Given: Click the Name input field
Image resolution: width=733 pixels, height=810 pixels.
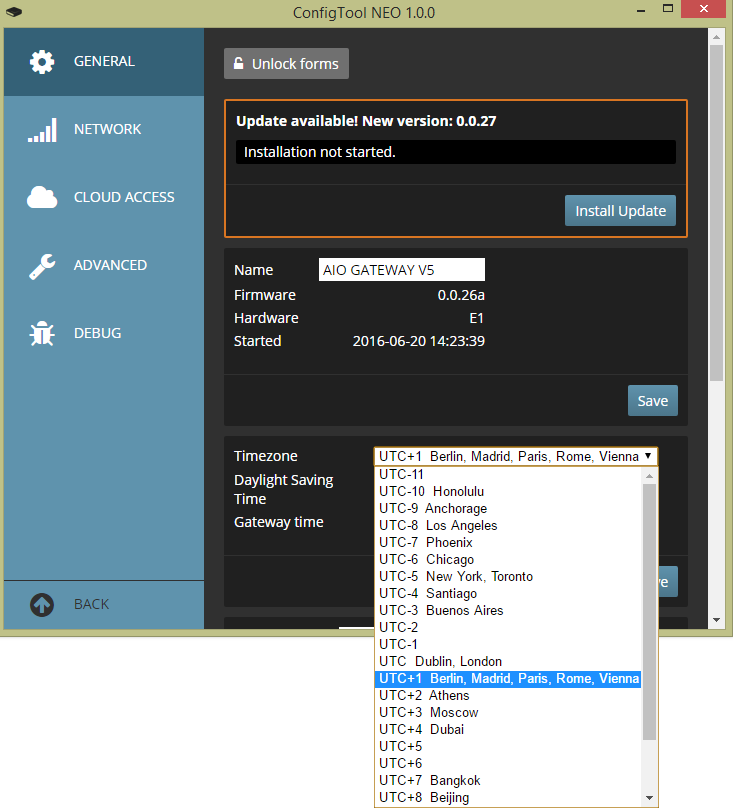Looking at the screenshot, I should (x=401, y=270).
